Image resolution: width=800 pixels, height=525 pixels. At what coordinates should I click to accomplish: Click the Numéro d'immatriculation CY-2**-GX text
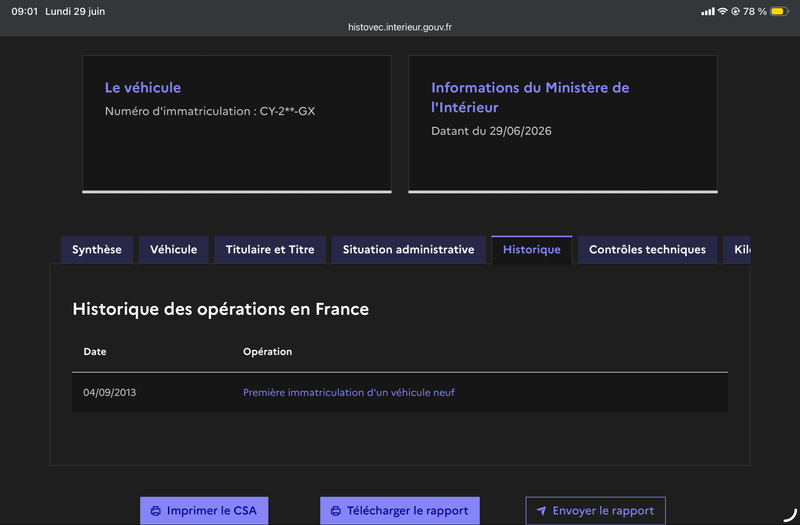(x=210, y=111)
